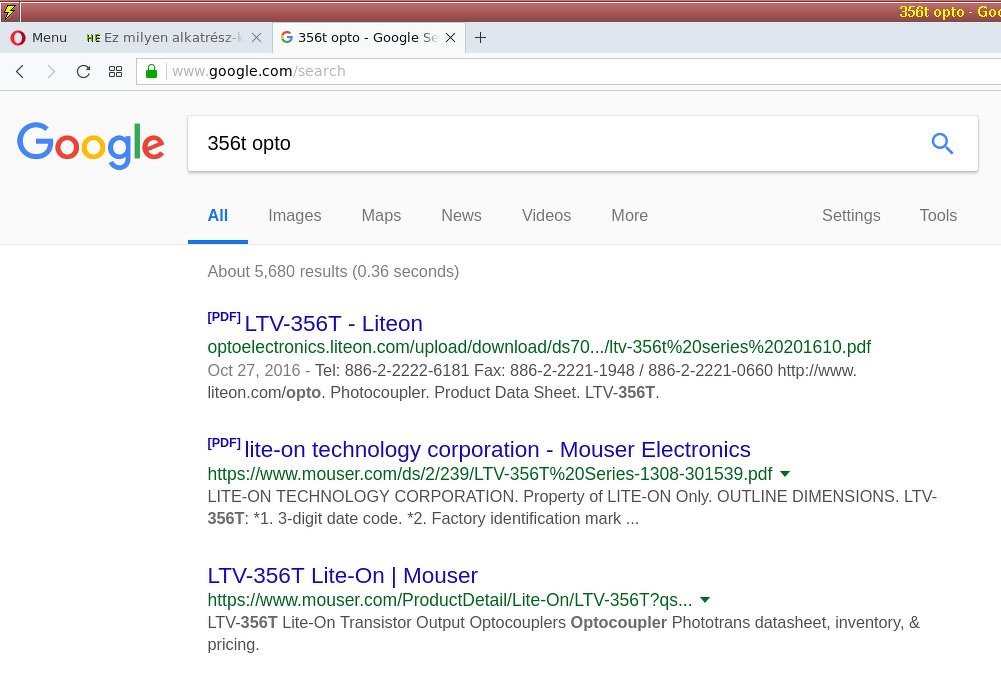The image size is (1001, 674).
Task: Reload the current page
Action: tap(83, 71)
